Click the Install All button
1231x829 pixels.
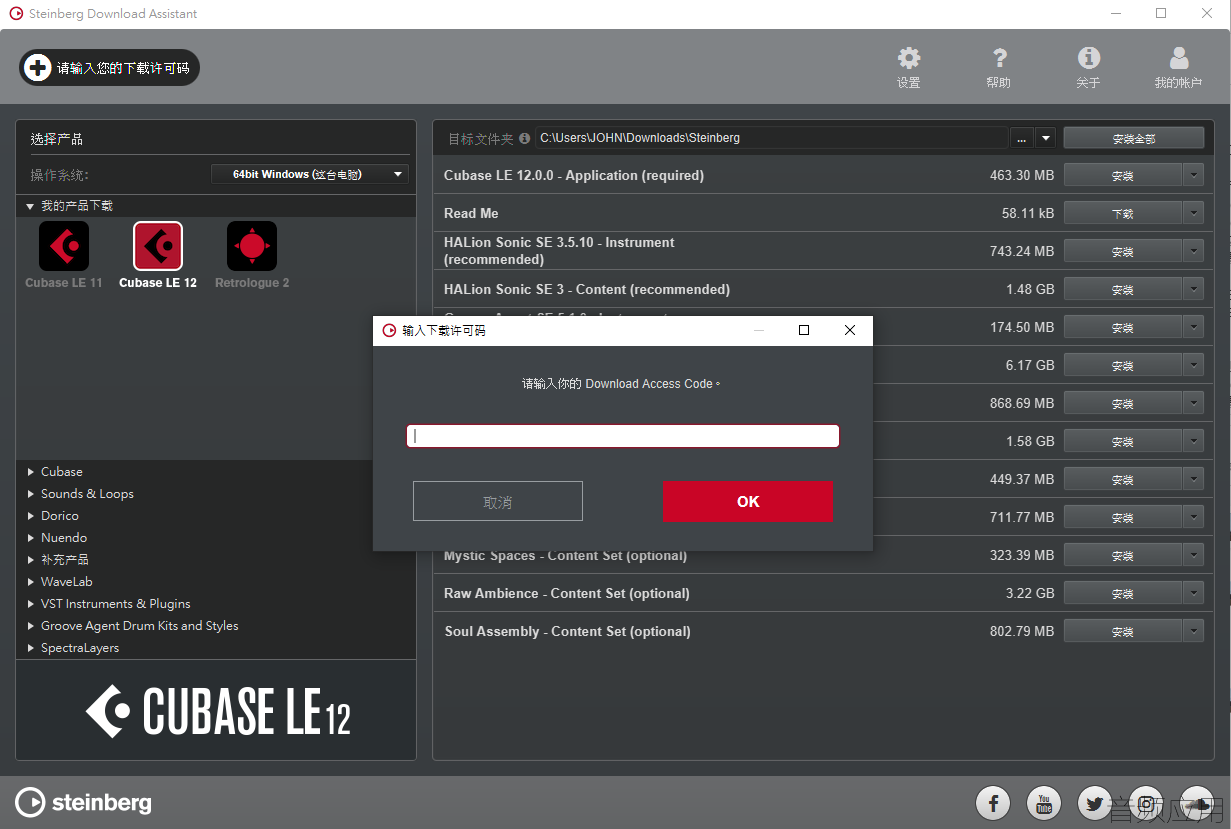point(1133,138)
